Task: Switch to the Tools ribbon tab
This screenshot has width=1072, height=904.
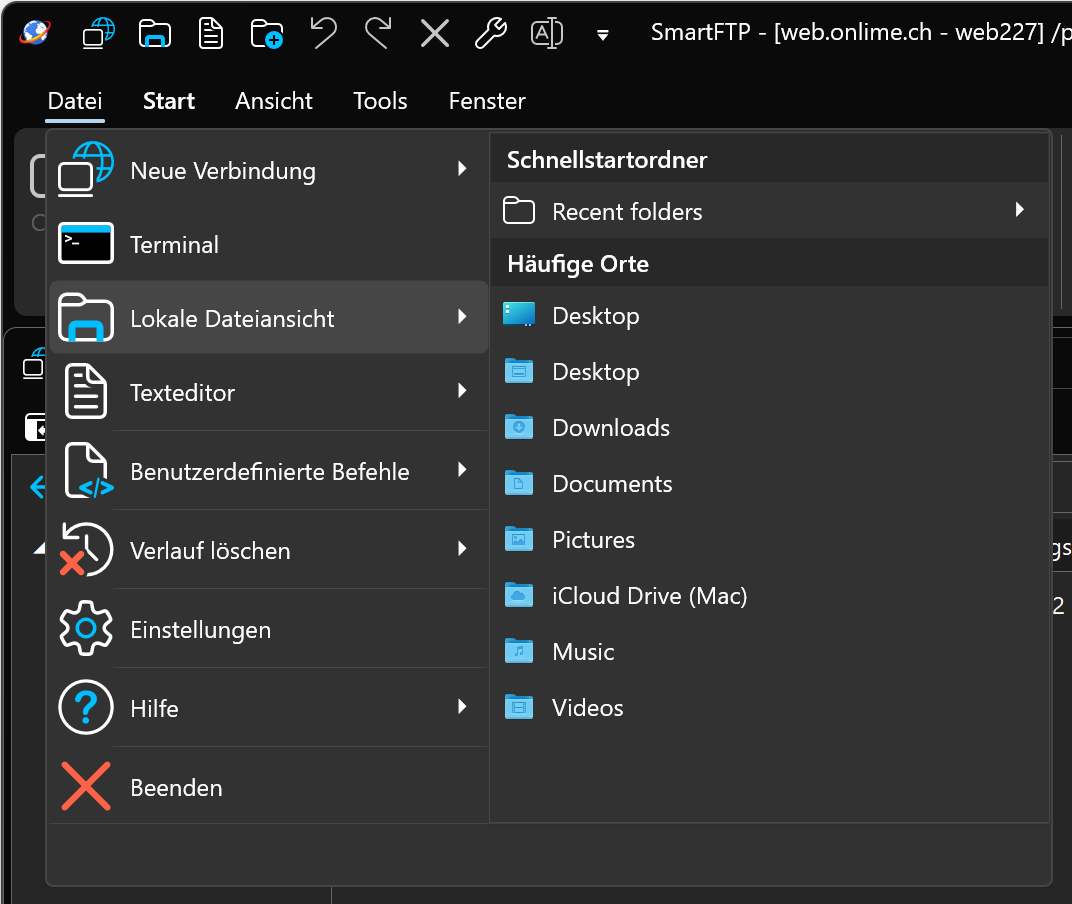Action: click(x=380, y=101)
